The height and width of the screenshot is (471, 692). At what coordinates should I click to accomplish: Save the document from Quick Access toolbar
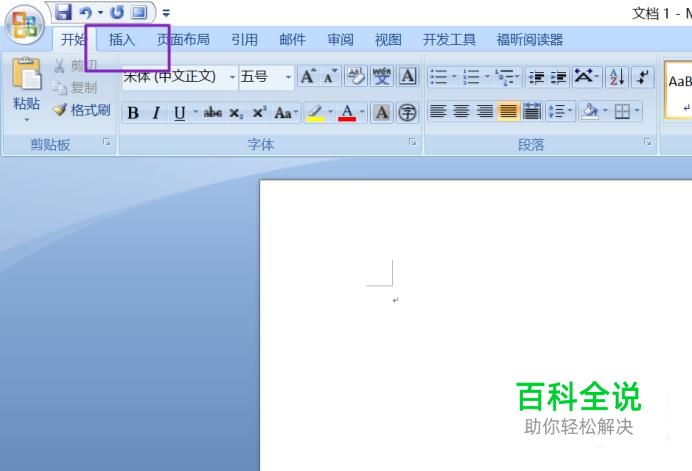pos(63,12)
